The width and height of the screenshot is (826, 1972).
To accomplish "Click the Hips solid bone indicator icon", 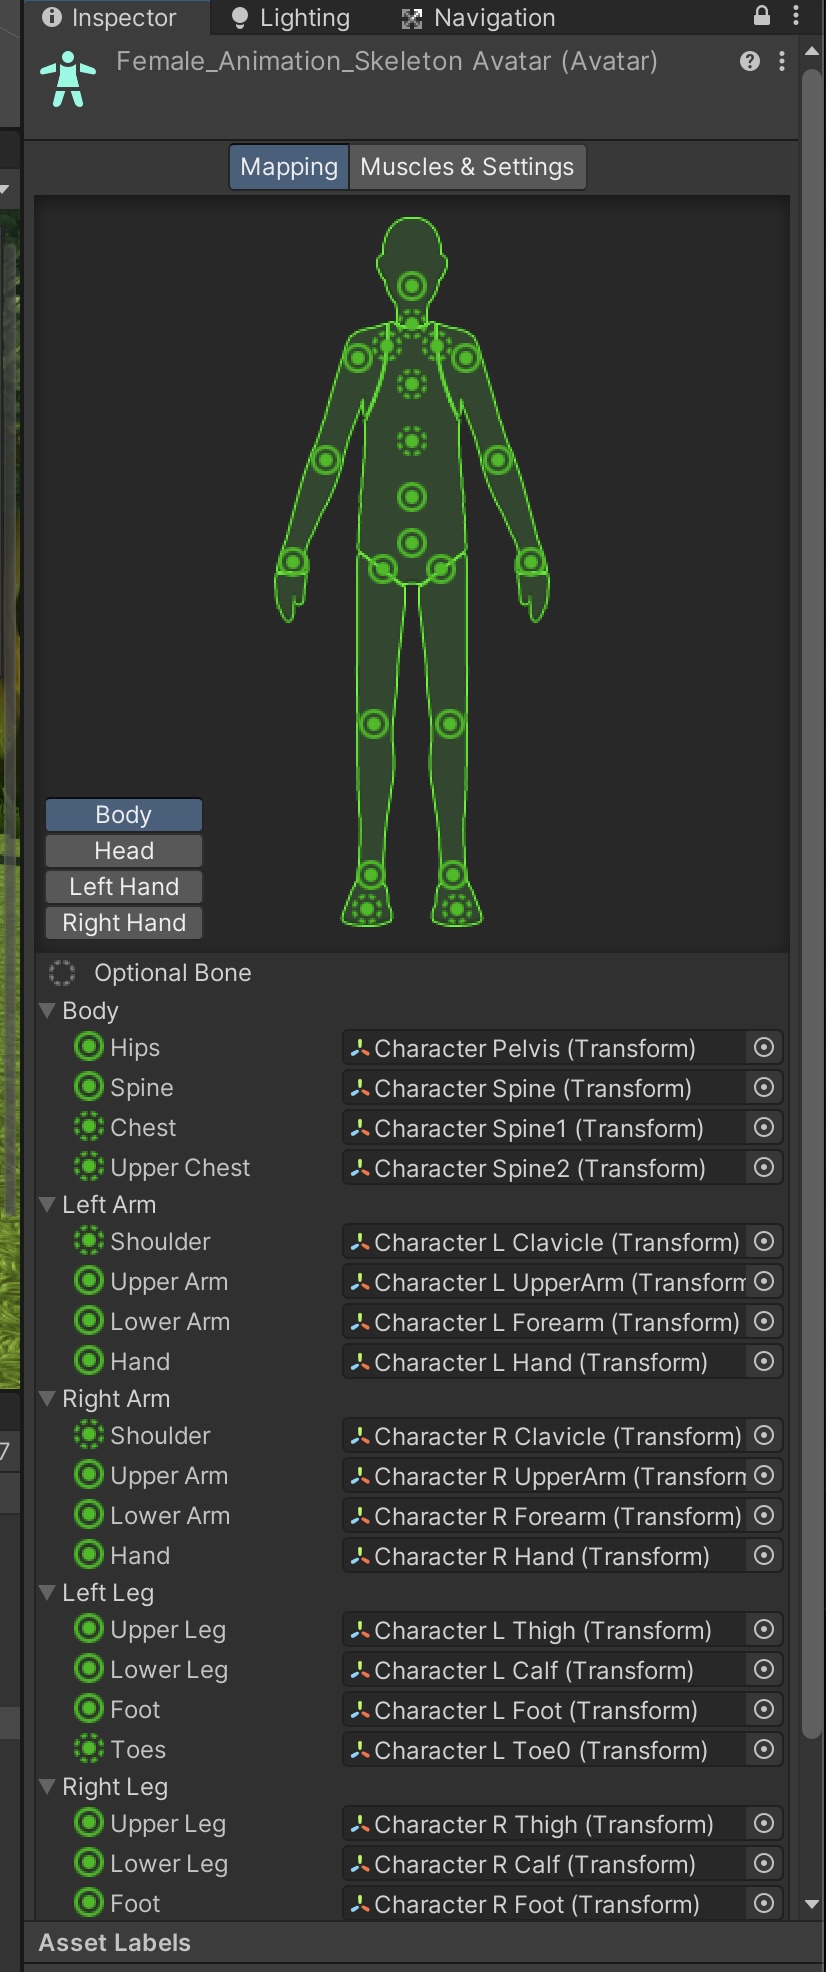I will 89,1047.
